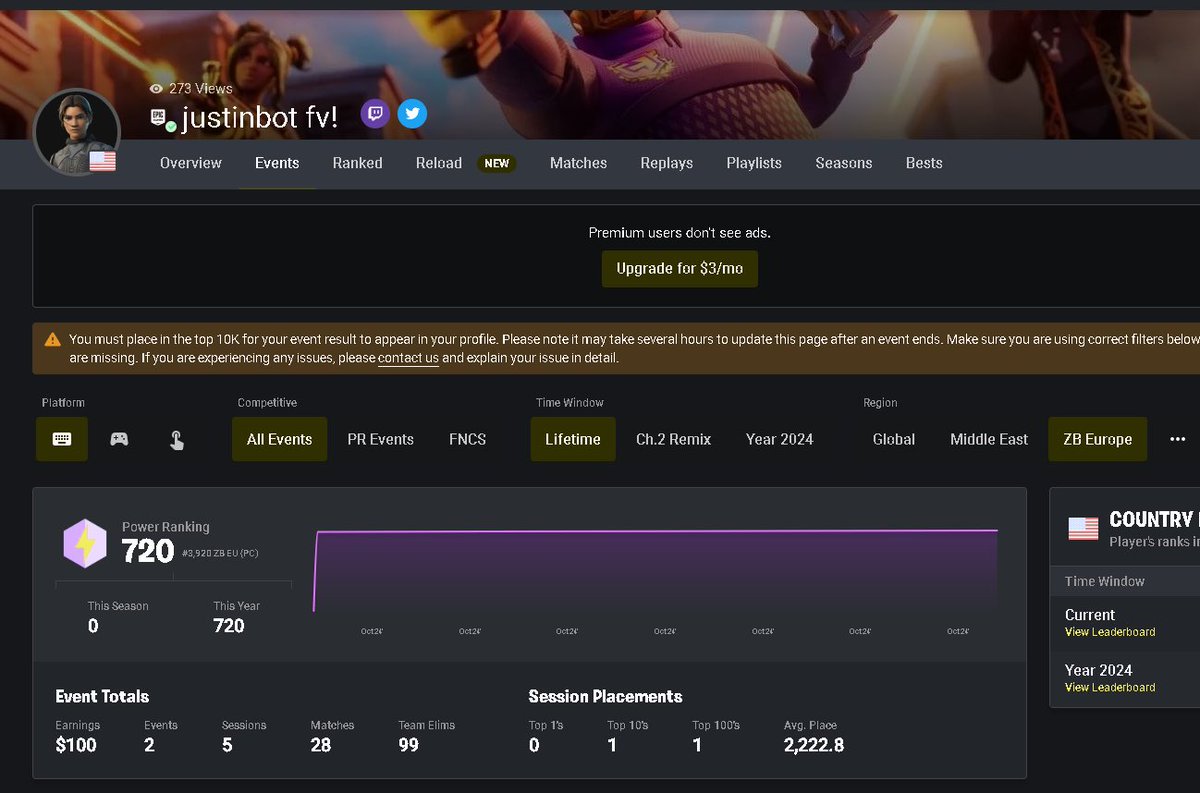This screenshot has height=793, width=1200.
Task: Select the keyboard/mouse platform filter
Action: click(61, 439)
